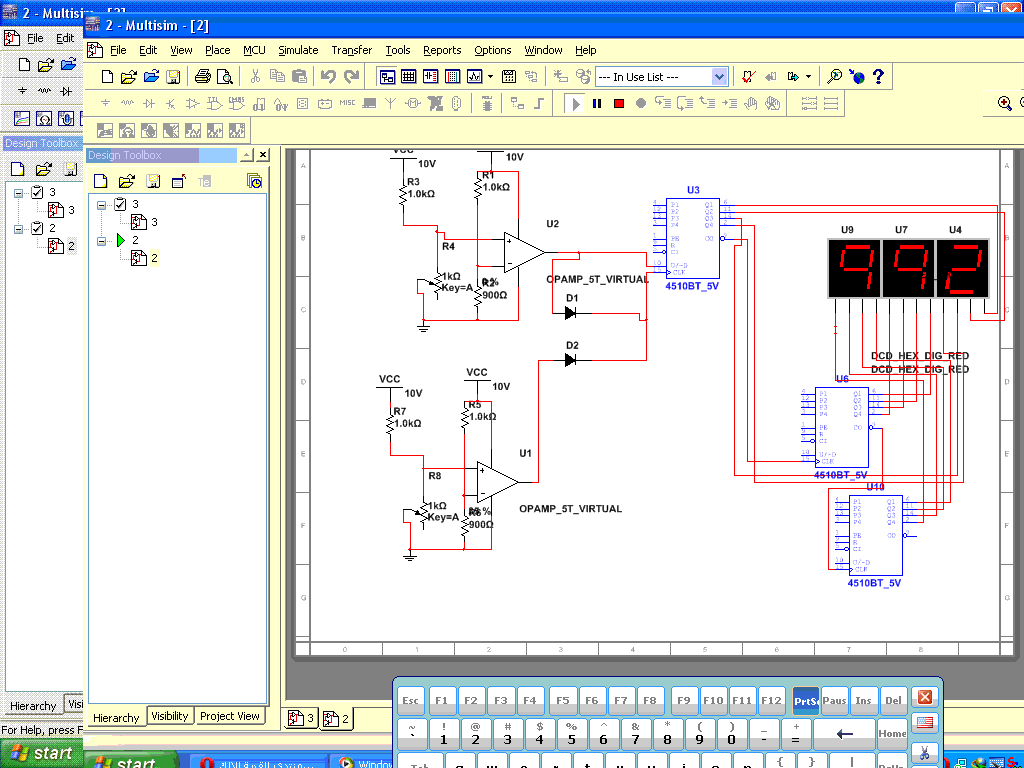Open the Find magnifier icon

(835, 77)
